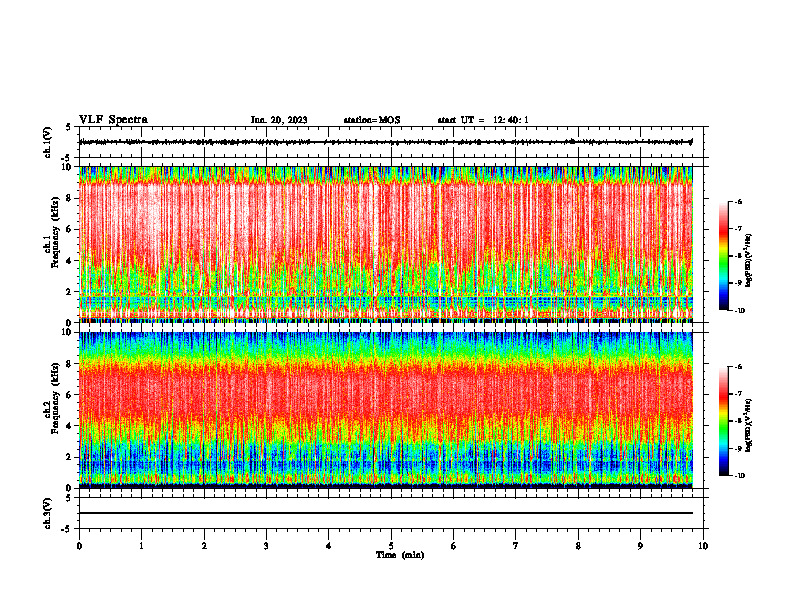
Task: Click the "VLF Spectra" title text
Action: click(113, 120)
